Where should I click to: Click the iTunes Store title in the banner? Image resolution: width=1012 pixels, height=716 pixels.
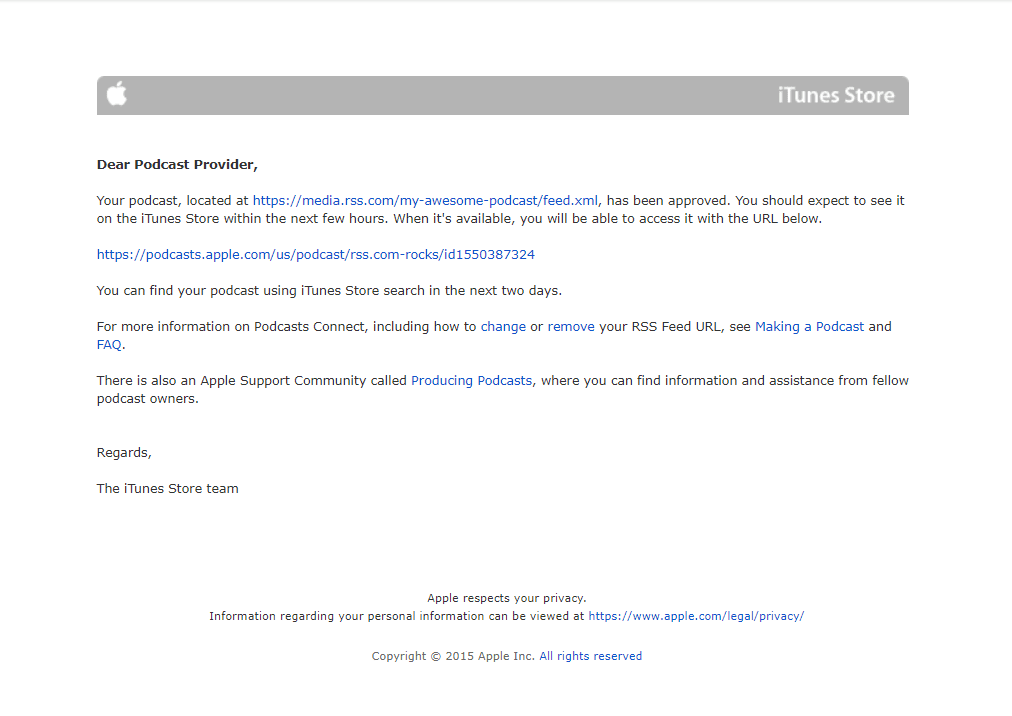coord(836,95)
